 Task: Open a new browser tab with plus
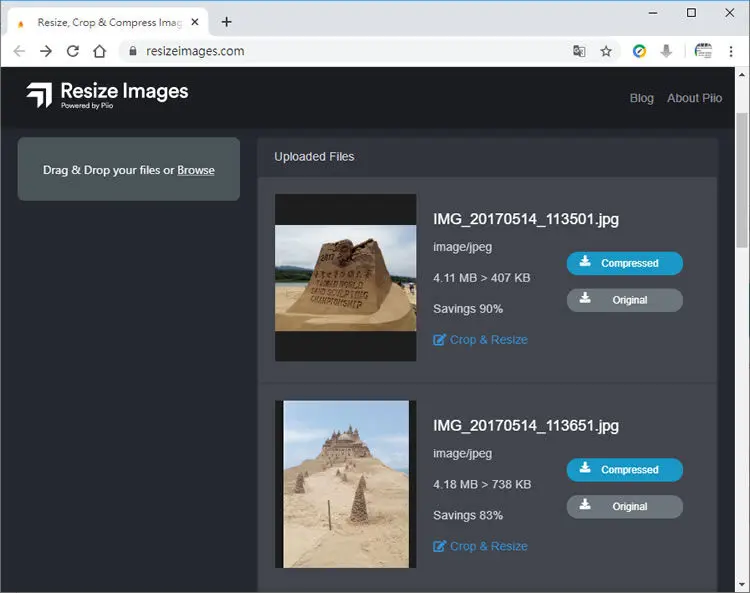coord(226,22)
